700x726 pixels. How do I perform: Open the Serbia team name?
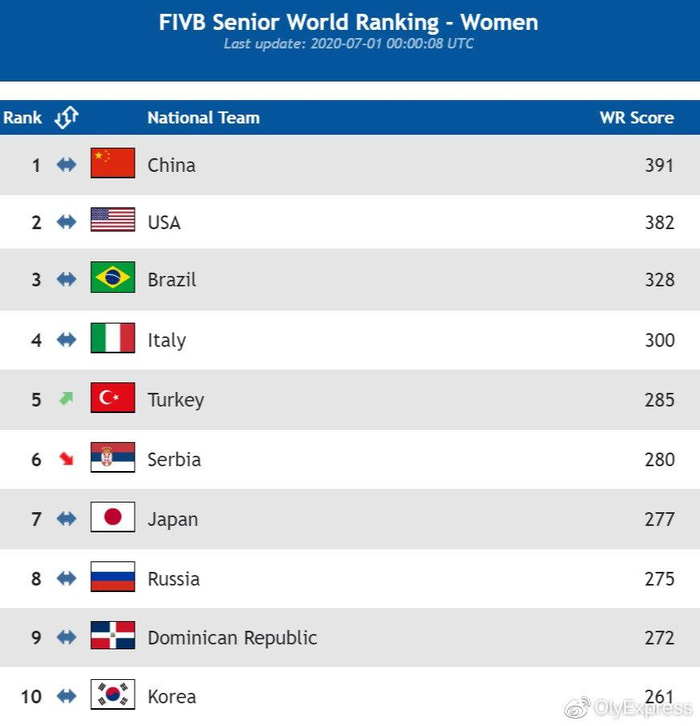pos(174,459)
